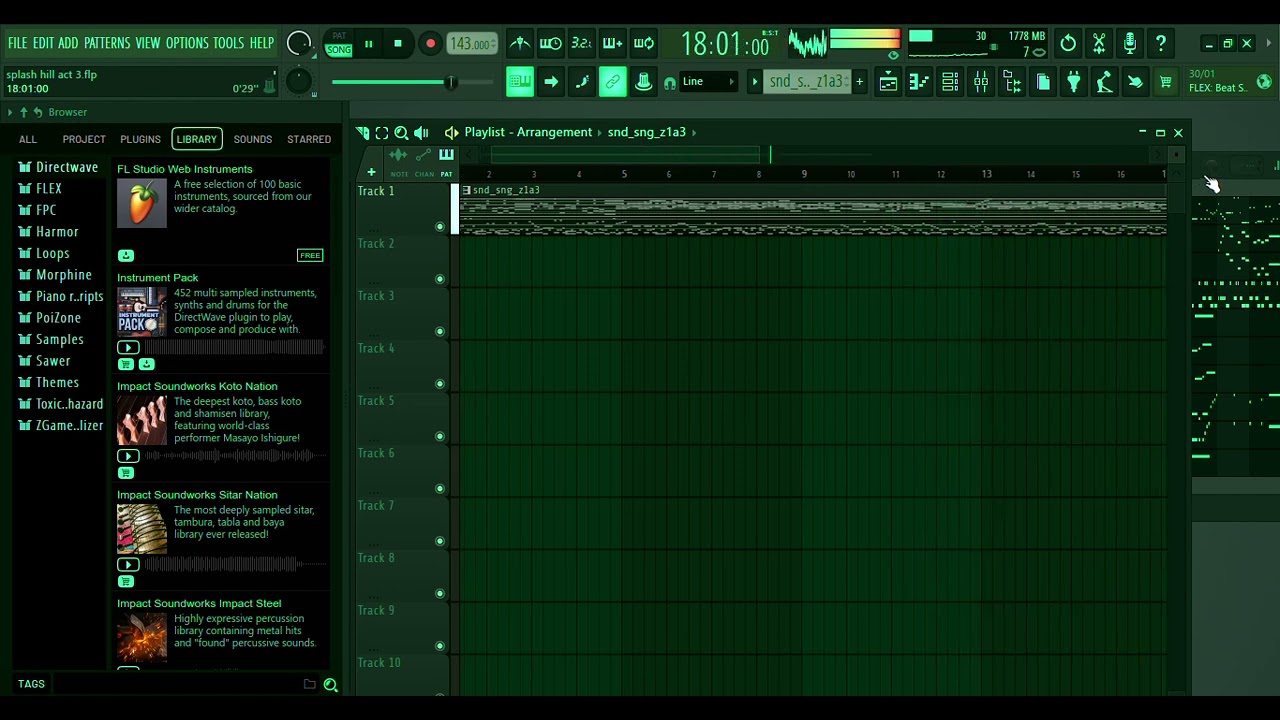Screen dimensions: 1280x720
Task: Pause playback in the transport
Action: point(368,44)
